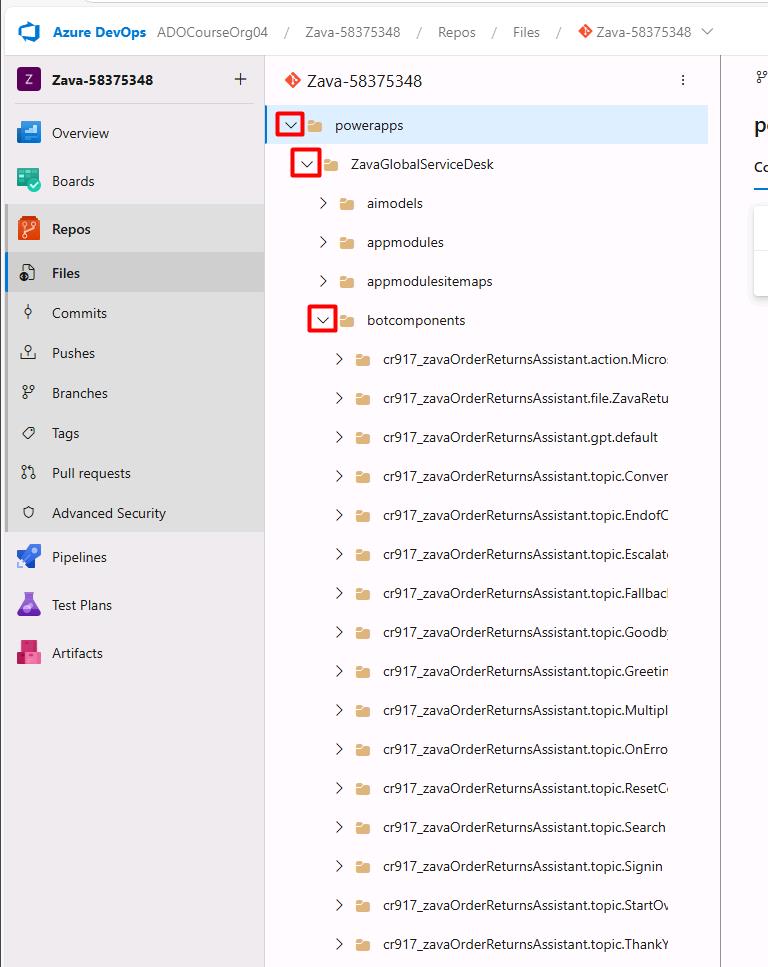Screen dimensions: 768x967
Task: Open repository dropdown in breadcrumb
Action: [708, 31]
